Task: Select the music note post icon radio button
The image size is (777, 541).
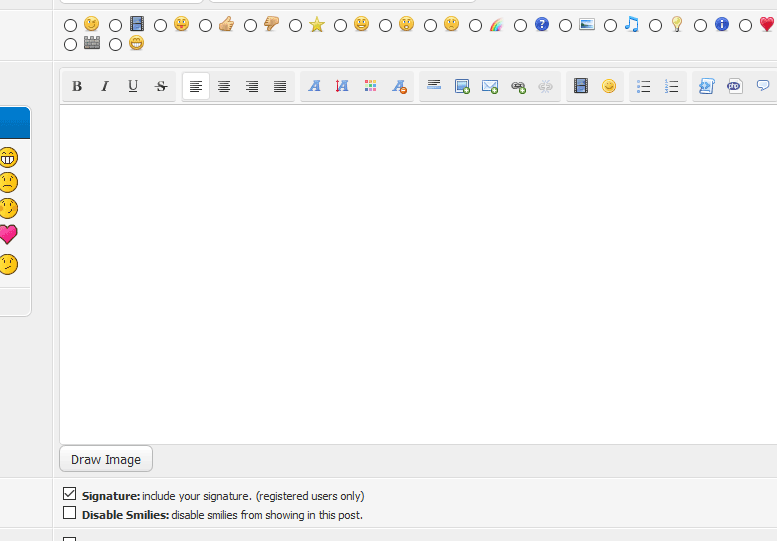Action: 611,25
